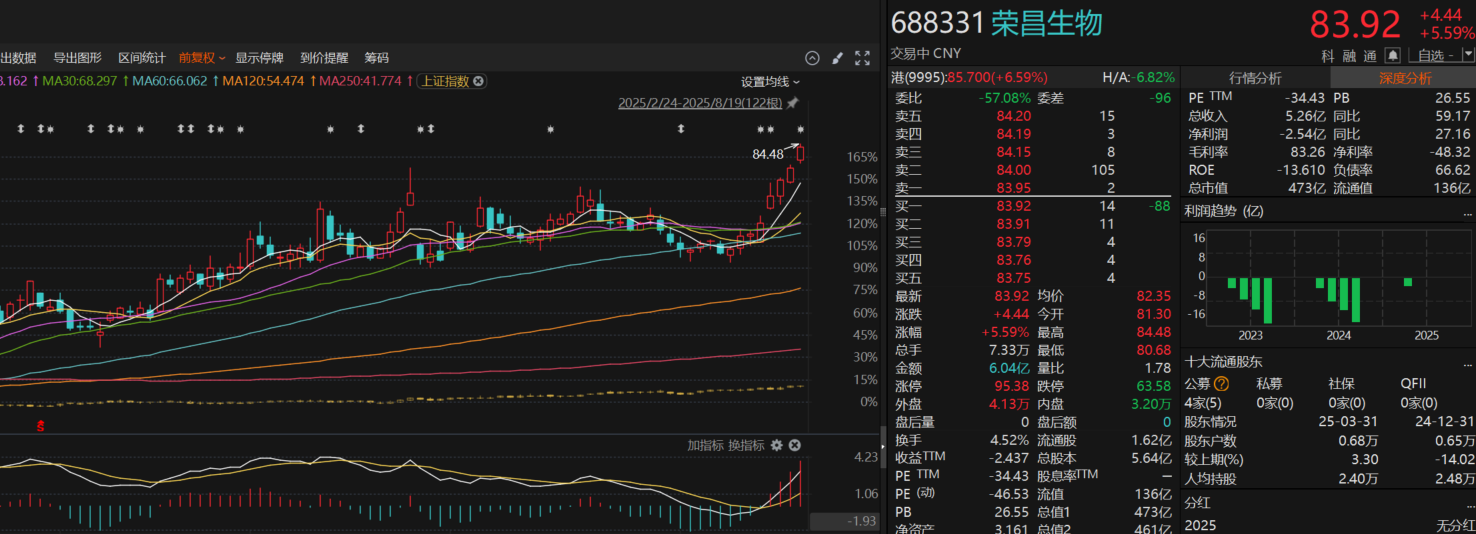Enter fullscreen chart view
Screen dimensions: 1476x534
[x=862, y=58]
